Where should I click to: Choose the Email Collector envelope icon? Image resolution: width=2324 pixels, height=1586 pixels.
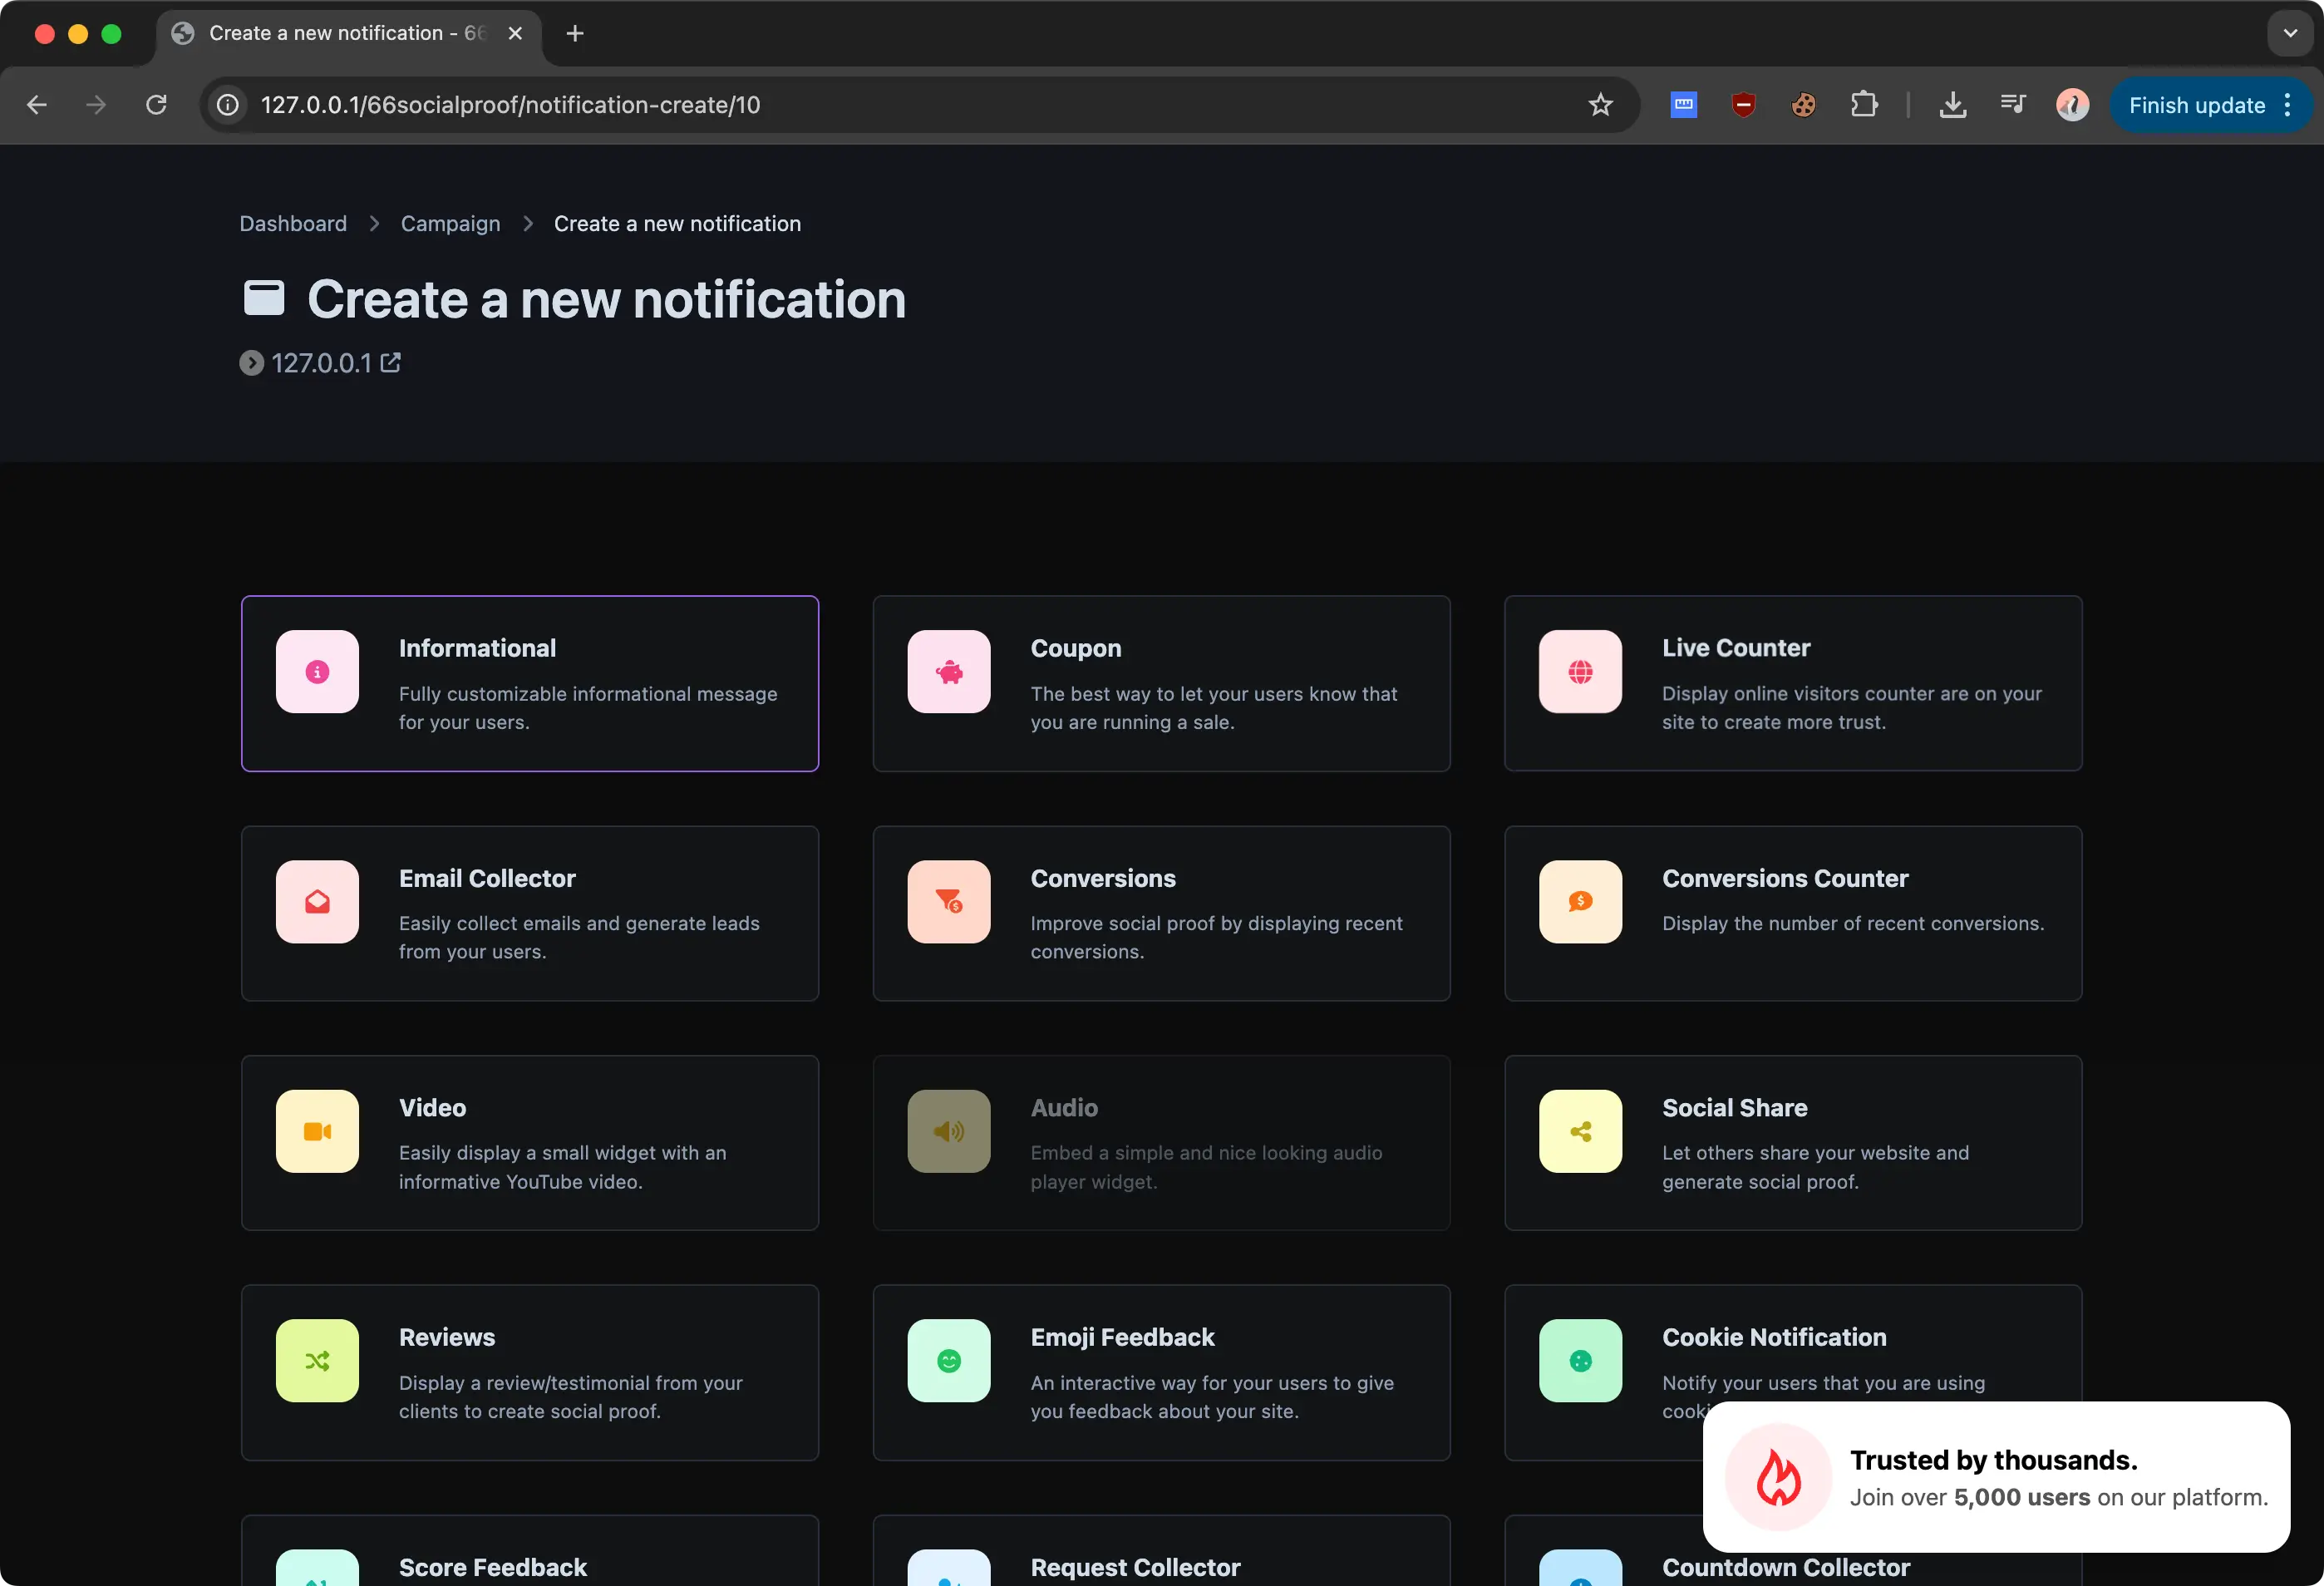[x=317, y=902]
